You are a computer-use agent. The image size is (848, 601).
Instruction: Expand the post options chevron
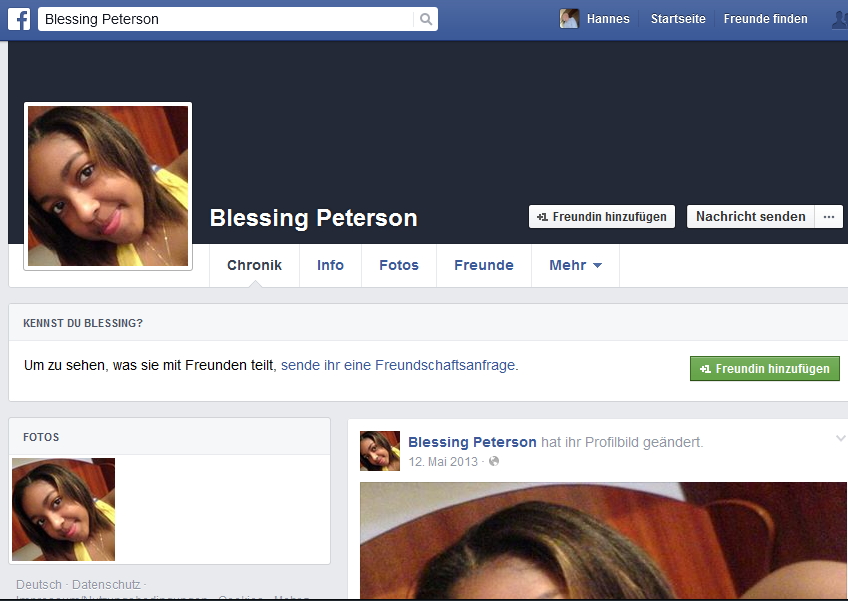pos(840,438)
